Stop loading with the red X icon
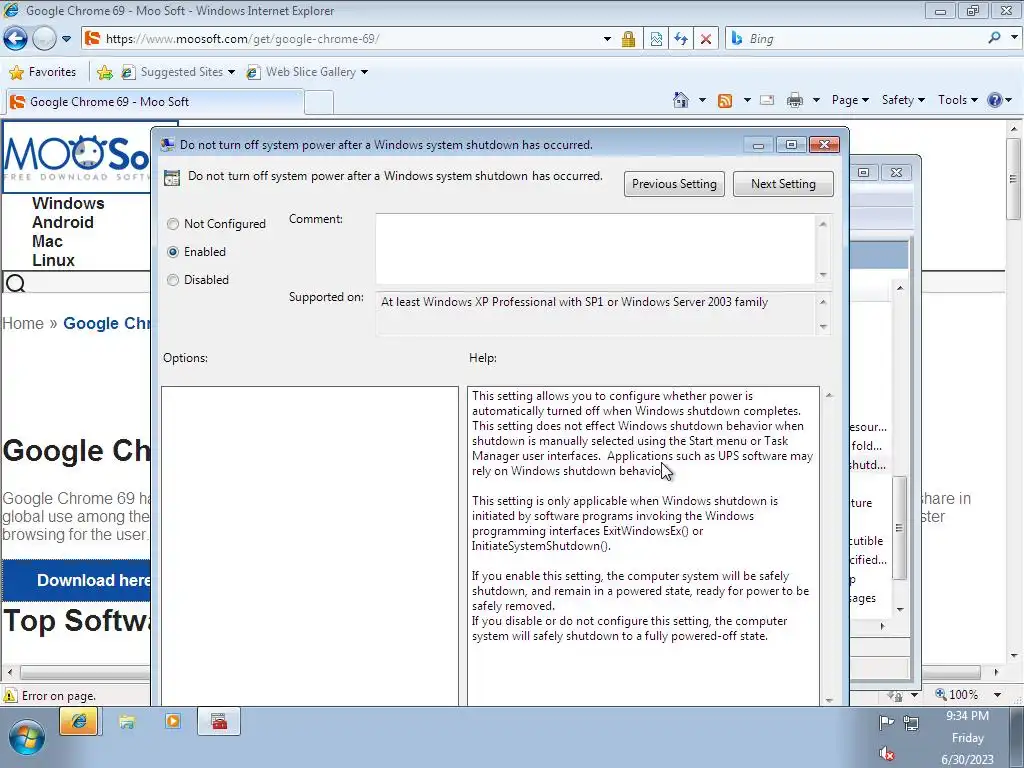This screenshot has width=1024, height=768. coord(706,39)
